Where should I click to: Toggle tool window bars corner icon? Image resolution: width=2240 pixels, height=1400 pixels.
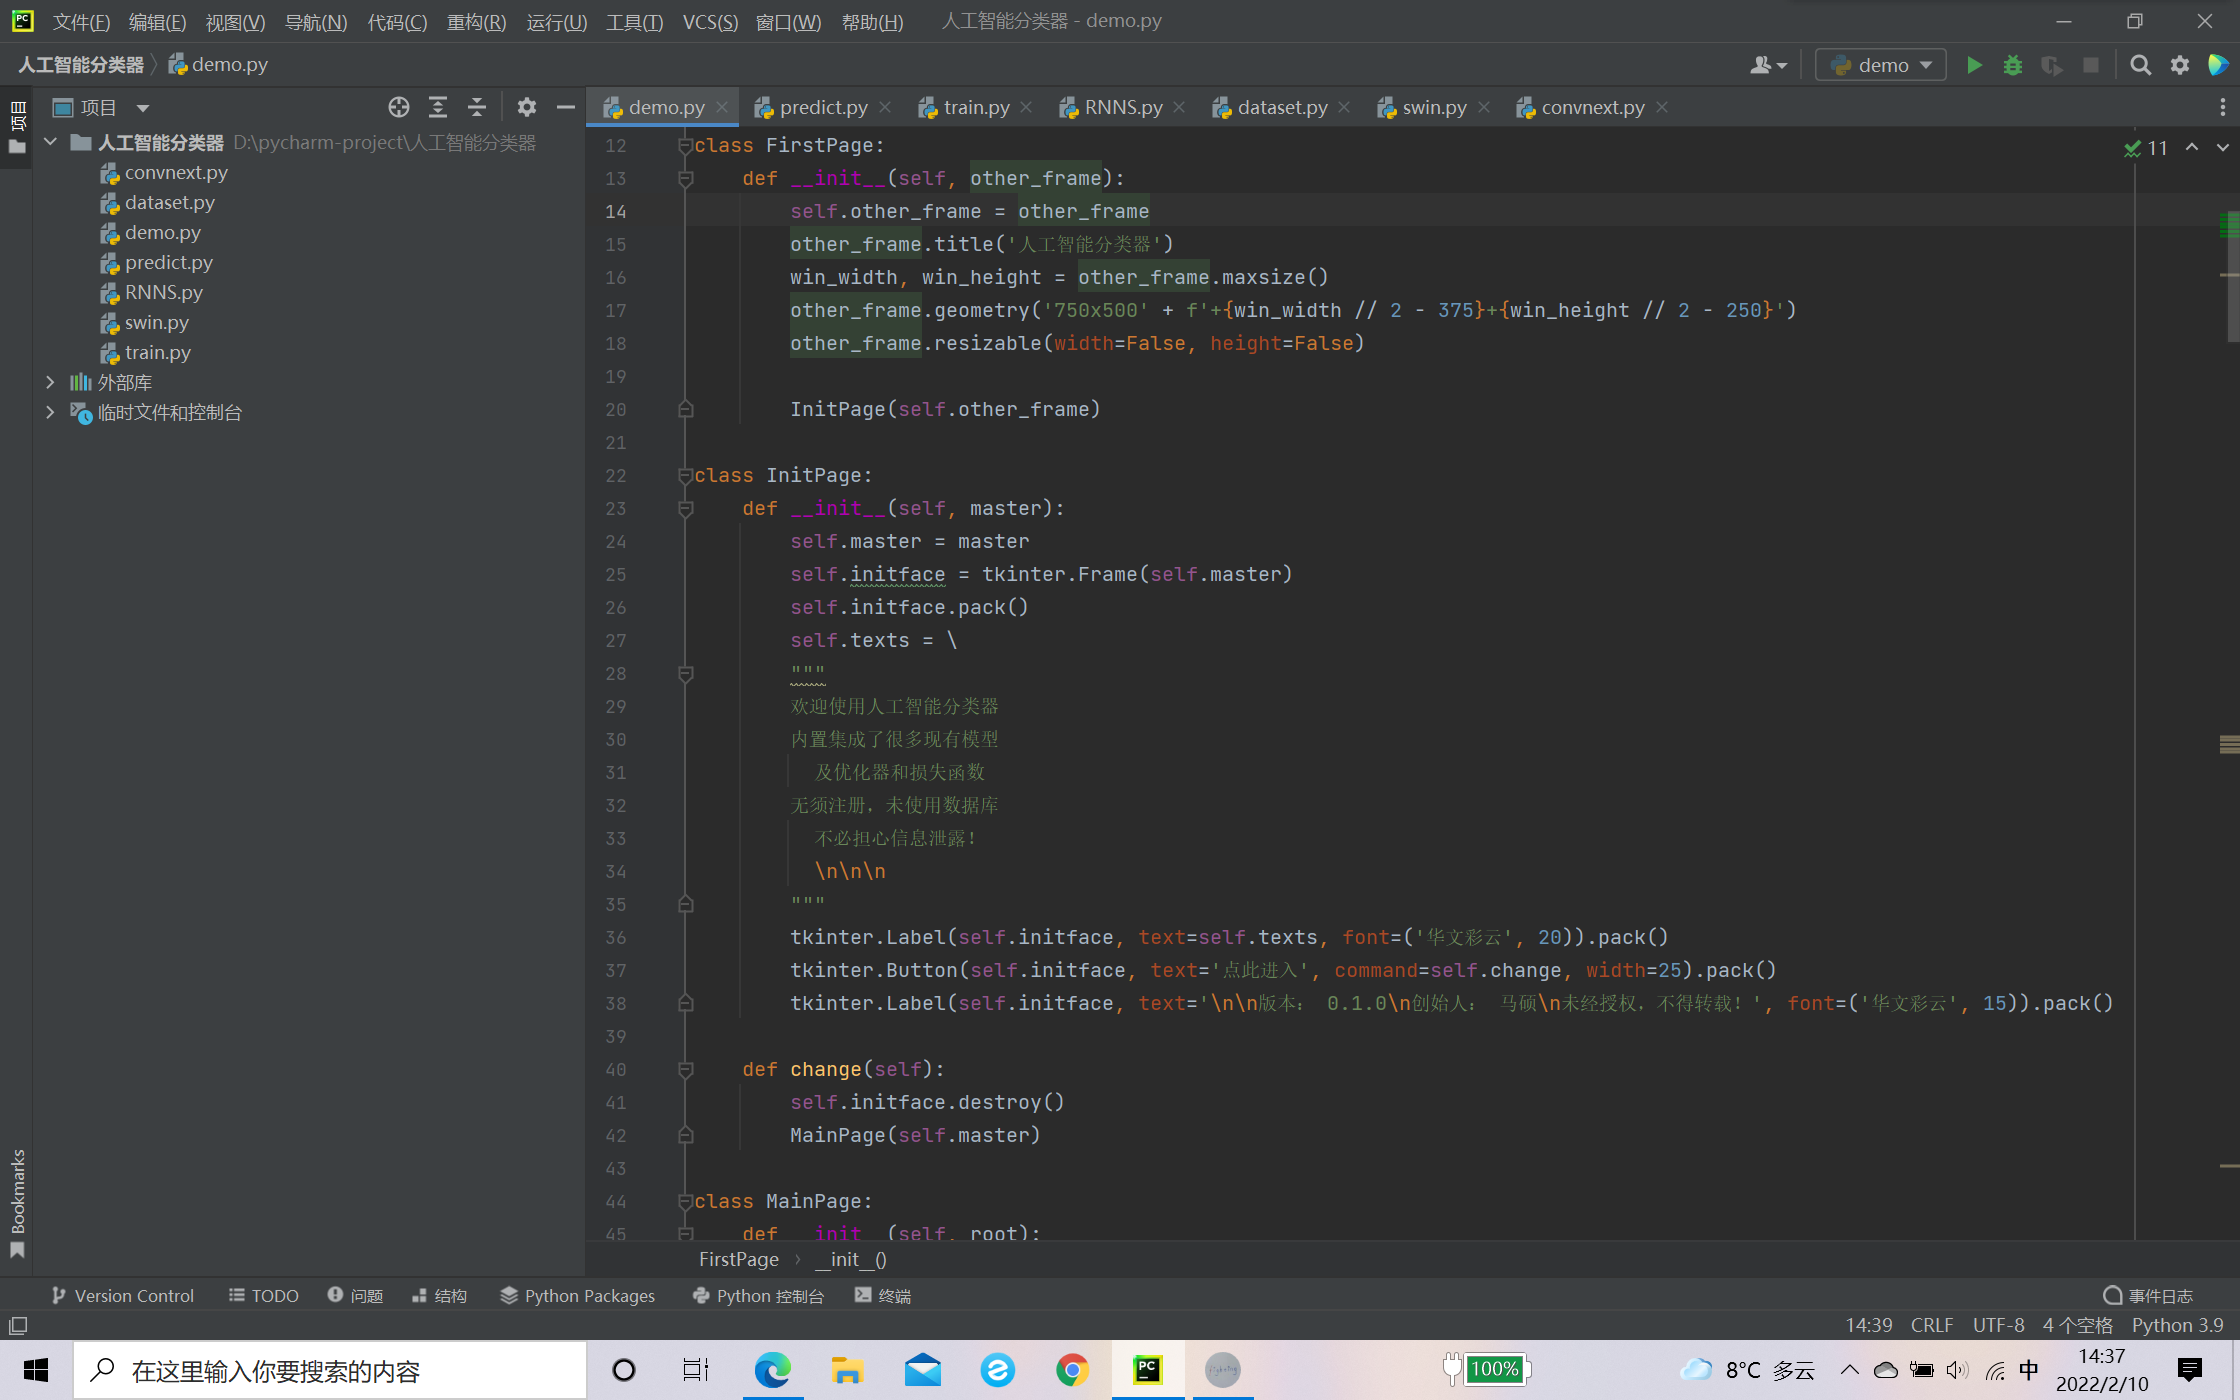(x=18, y=1325)
